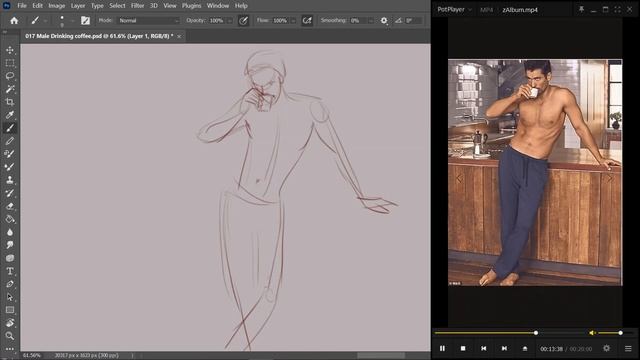Expand the status bar info arrow
640x360 pixels.
pyautogui.click(x=133, y=356)
